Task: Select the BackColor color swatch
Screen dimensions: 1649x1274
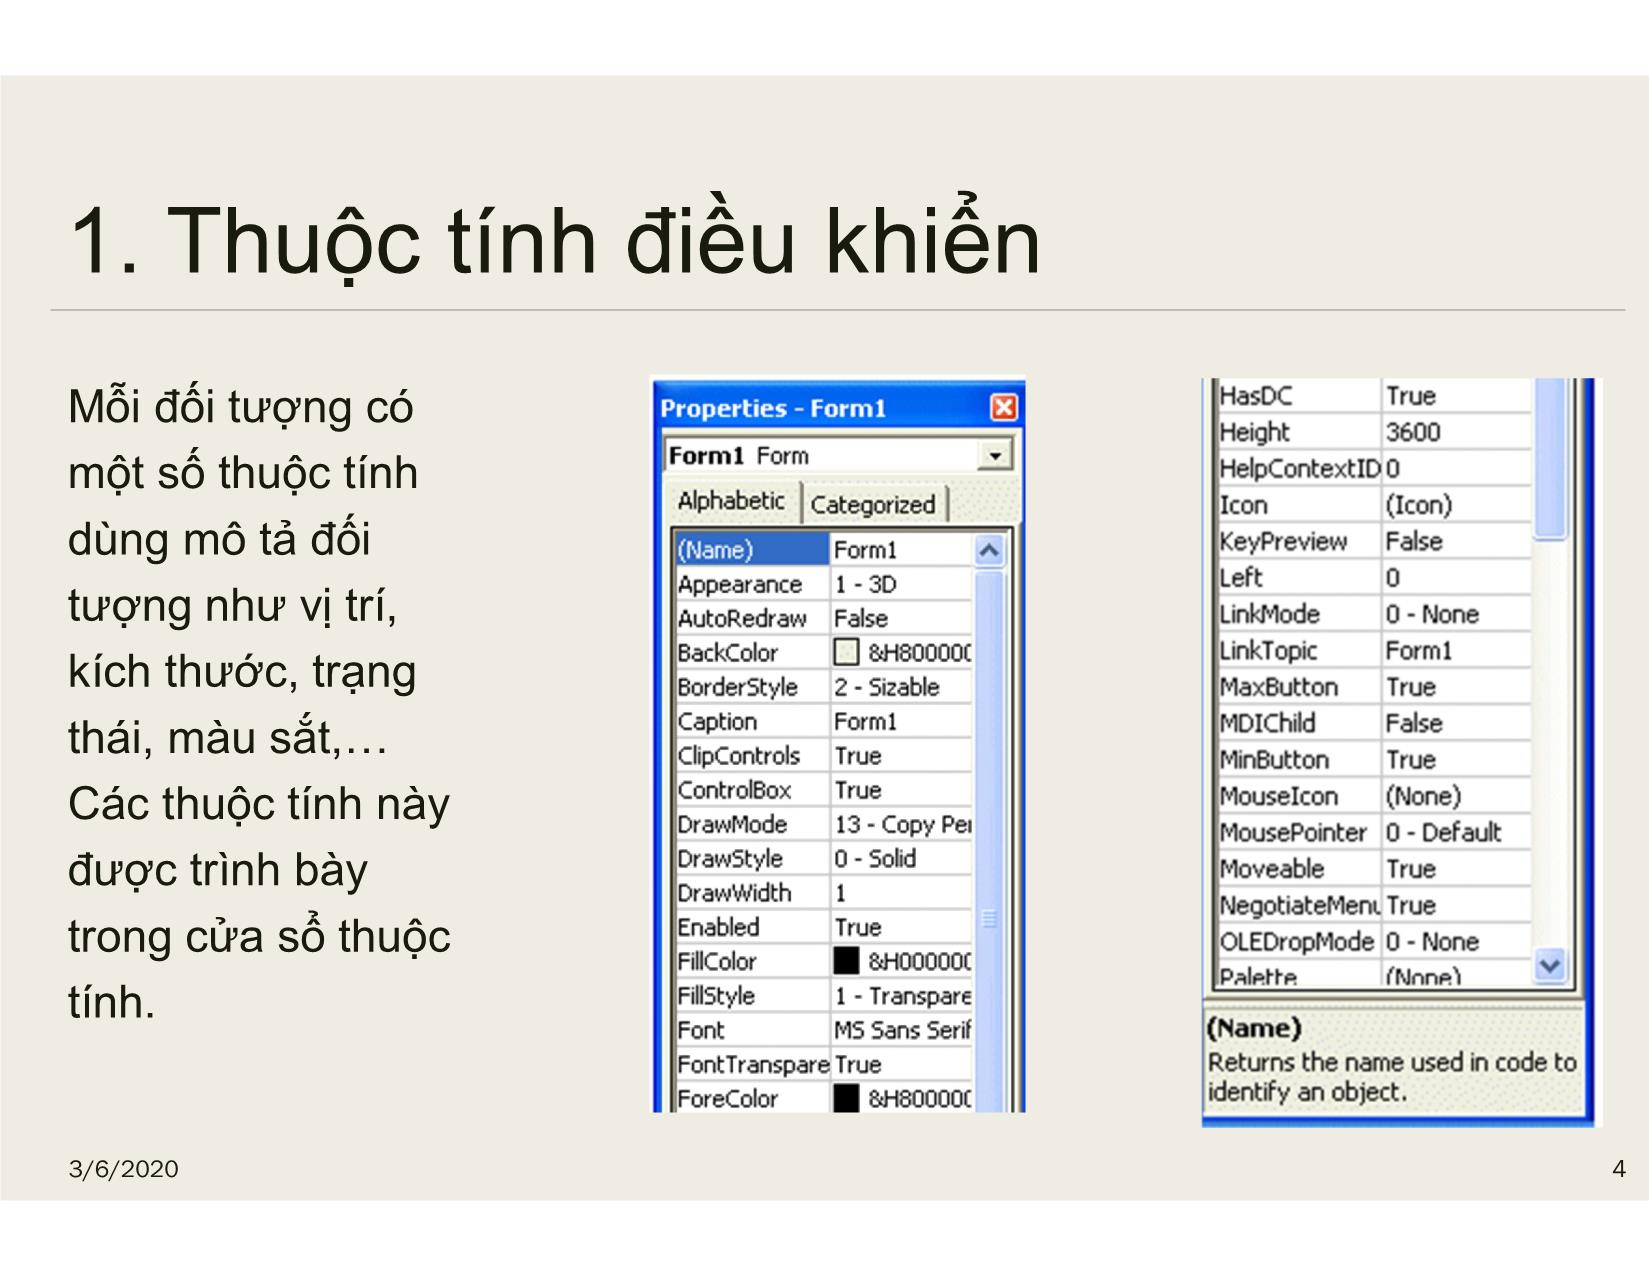Action: point(846,652)
